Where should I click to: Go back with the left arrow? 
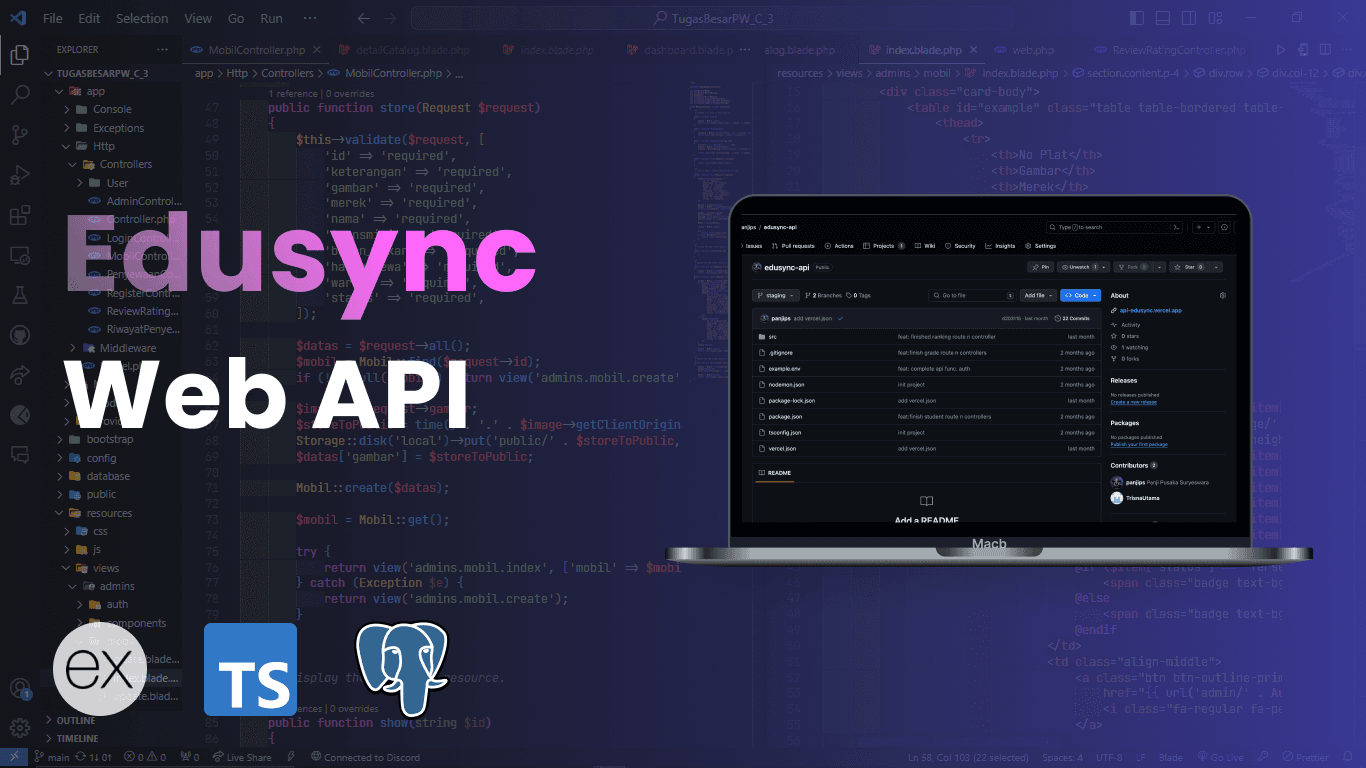point(364,18)
